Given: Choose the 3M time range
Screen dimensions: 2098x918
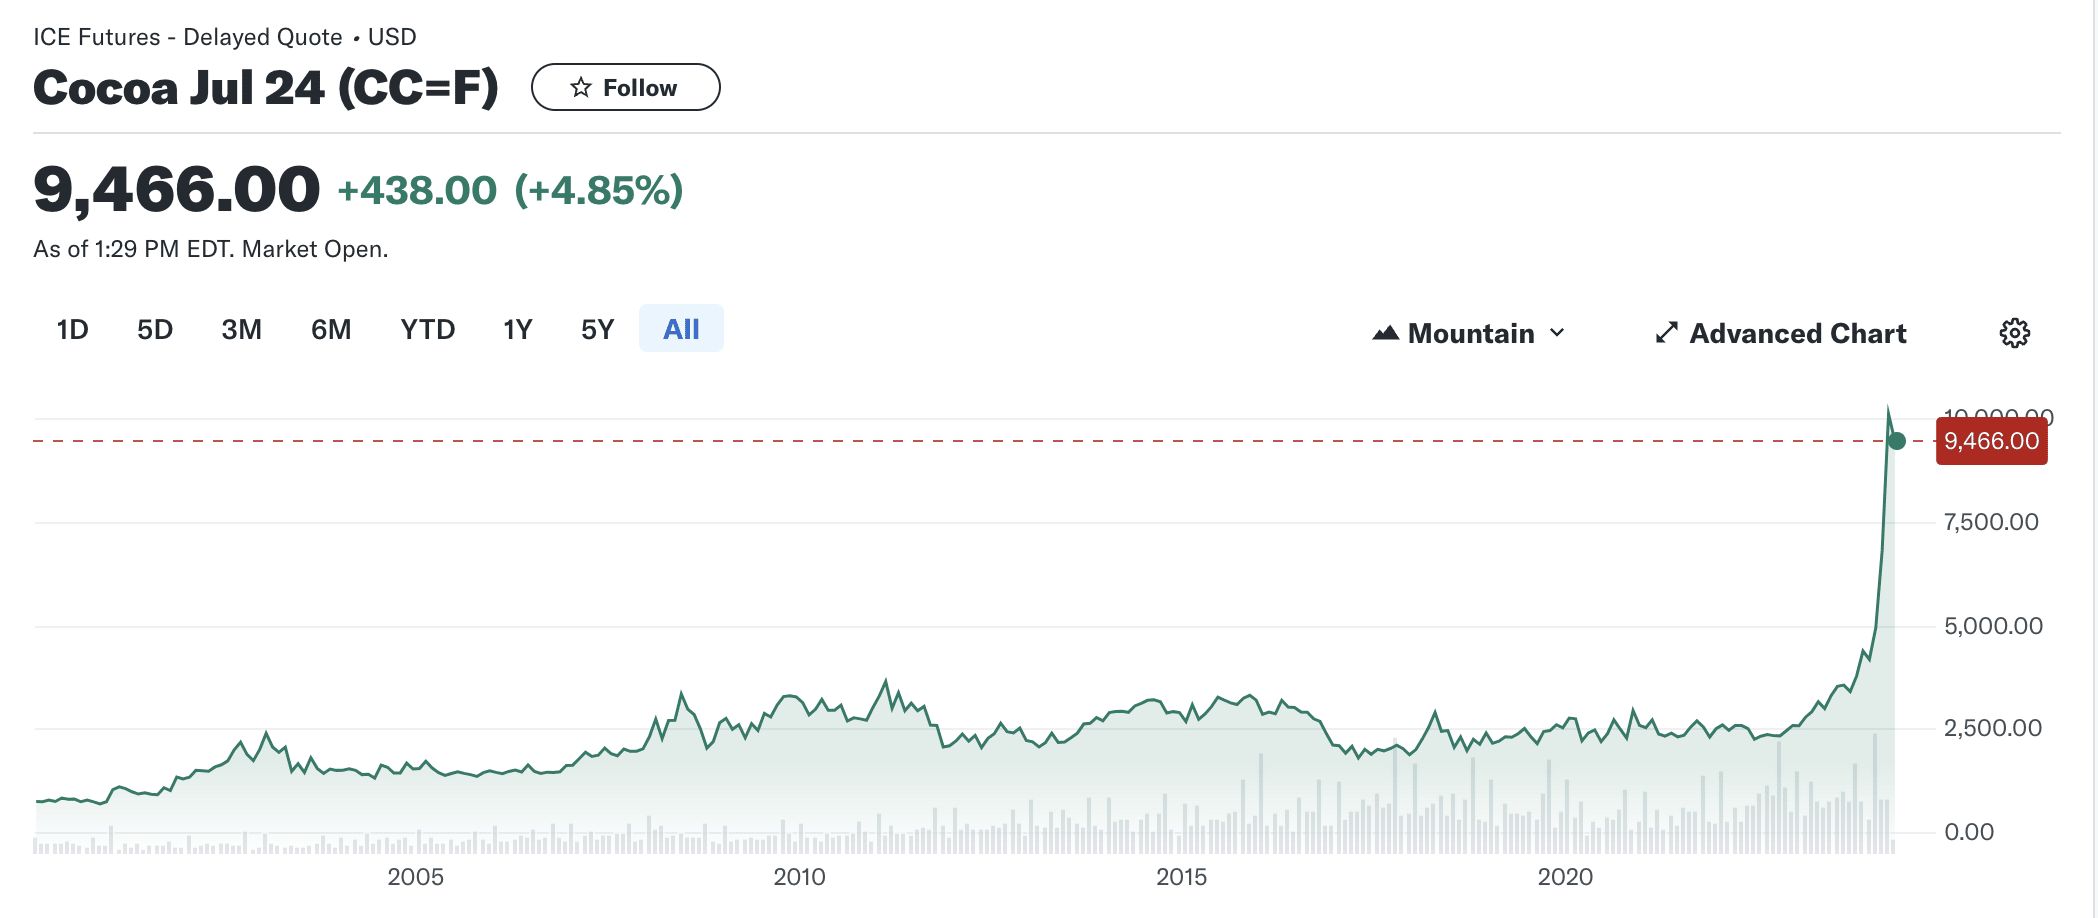Looking at the screenshot, I should (241, 329).
